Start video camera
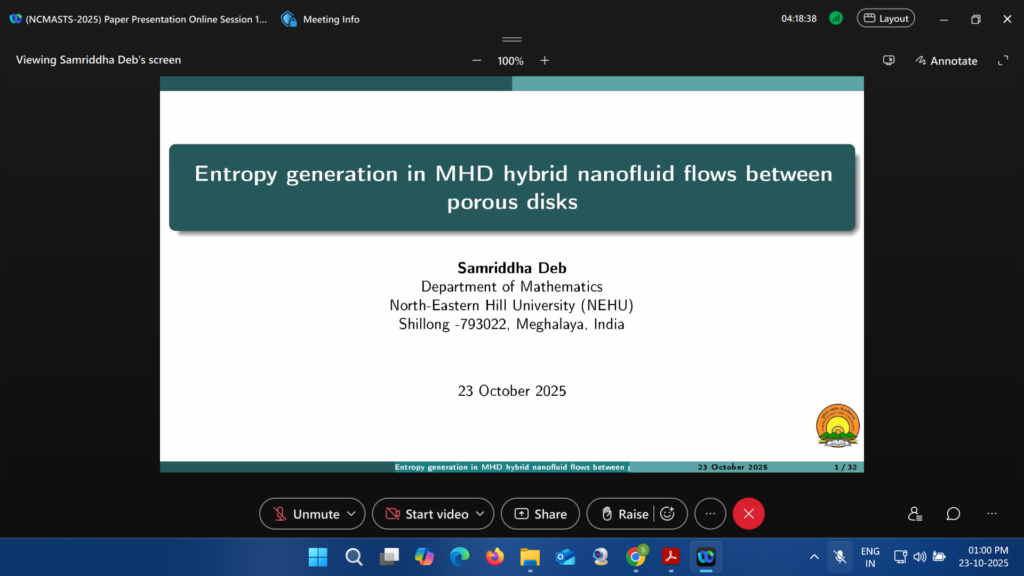 coord(426,514)
